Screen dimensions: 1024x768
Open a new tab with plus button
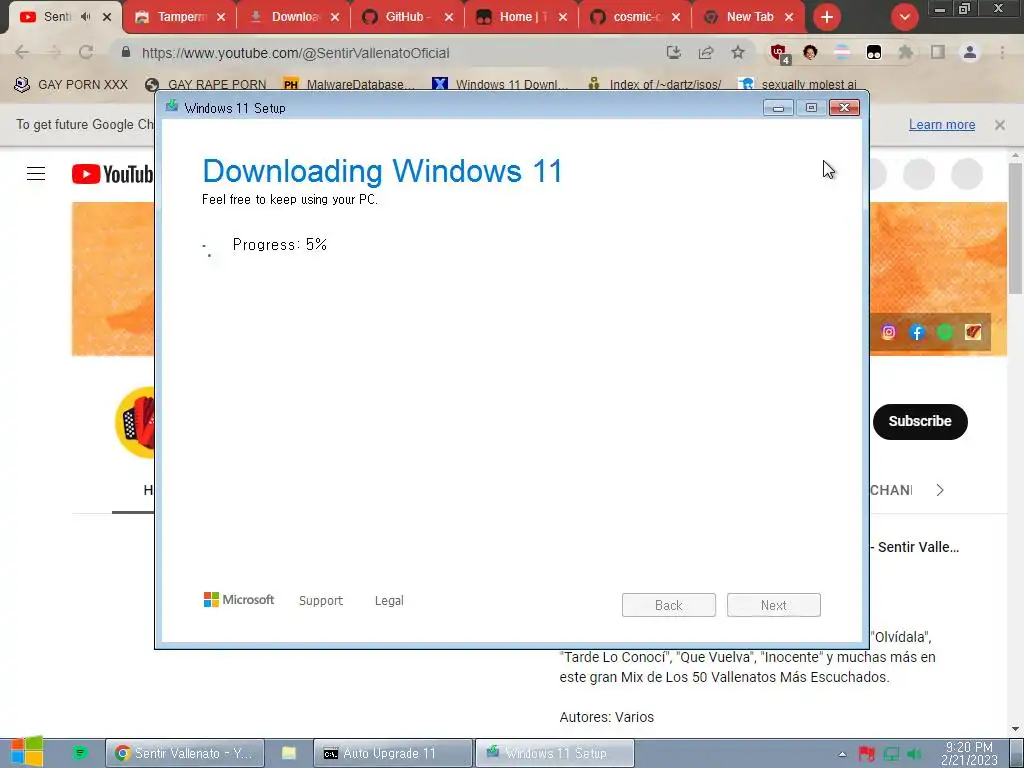coord(827,17)
